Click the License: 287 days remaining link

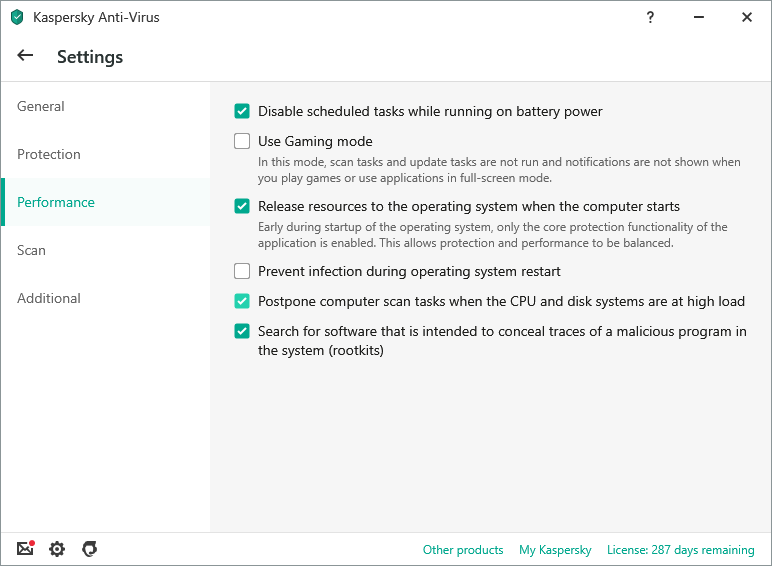[680, 550]
